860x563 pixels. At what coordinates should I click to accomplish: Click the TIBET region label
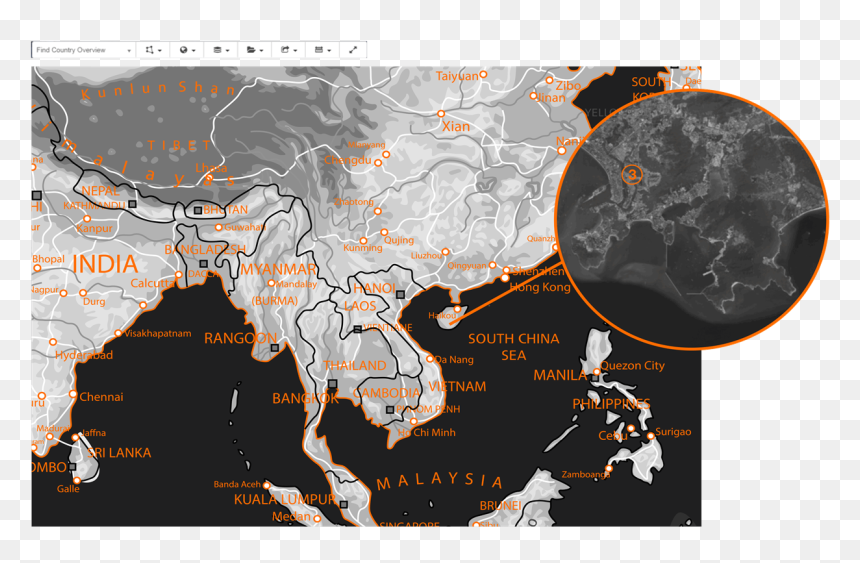pyautogui.click(x=179, y=145)
